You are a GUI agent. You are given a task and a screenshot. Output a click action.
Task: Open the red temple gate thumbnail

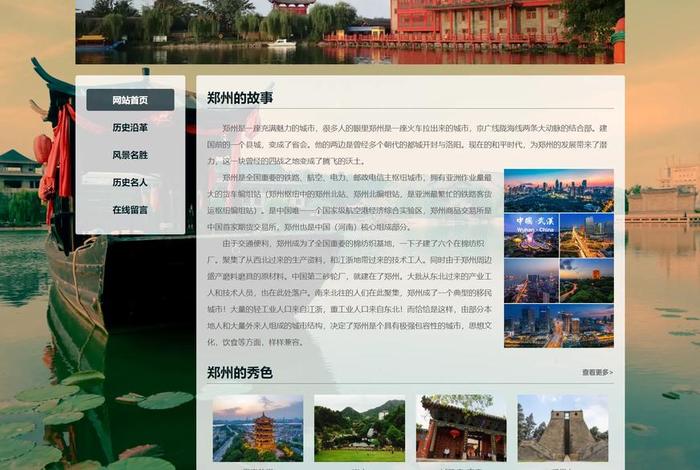pos(461,428)
